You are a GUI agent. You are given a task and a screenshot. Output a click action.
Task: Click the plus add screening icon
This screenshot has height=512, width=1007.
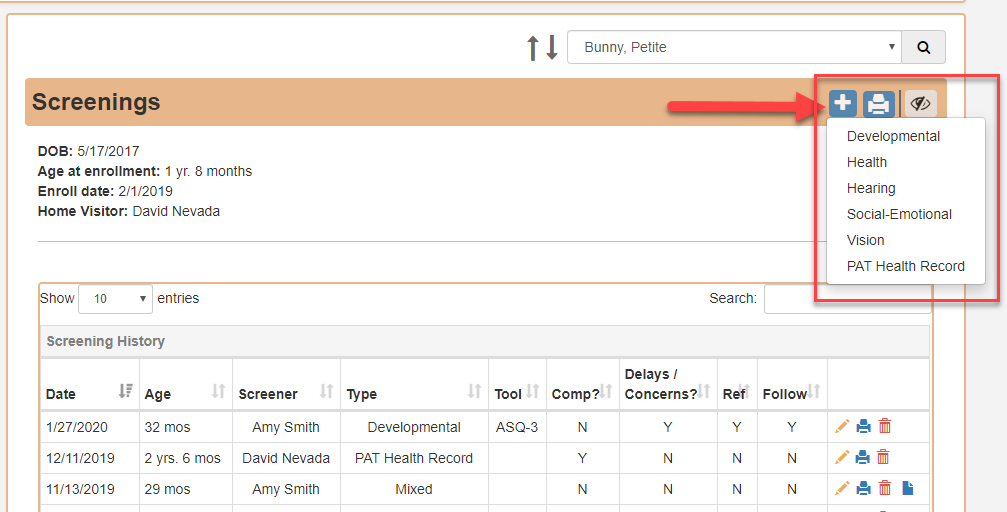(842, 103)
